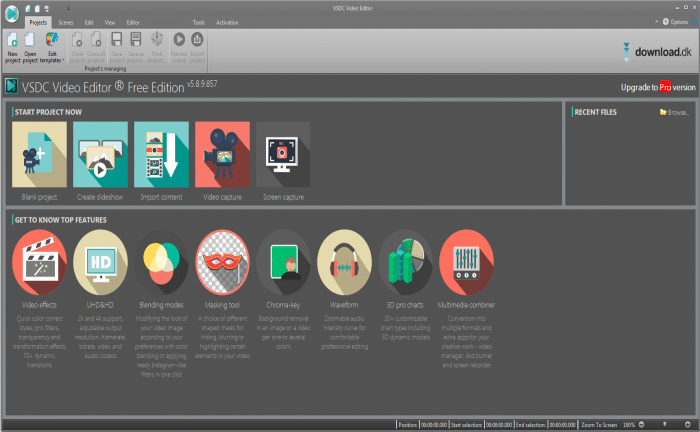
Task: Click the Video effects clapperboard icon
Action: (39, 262)
